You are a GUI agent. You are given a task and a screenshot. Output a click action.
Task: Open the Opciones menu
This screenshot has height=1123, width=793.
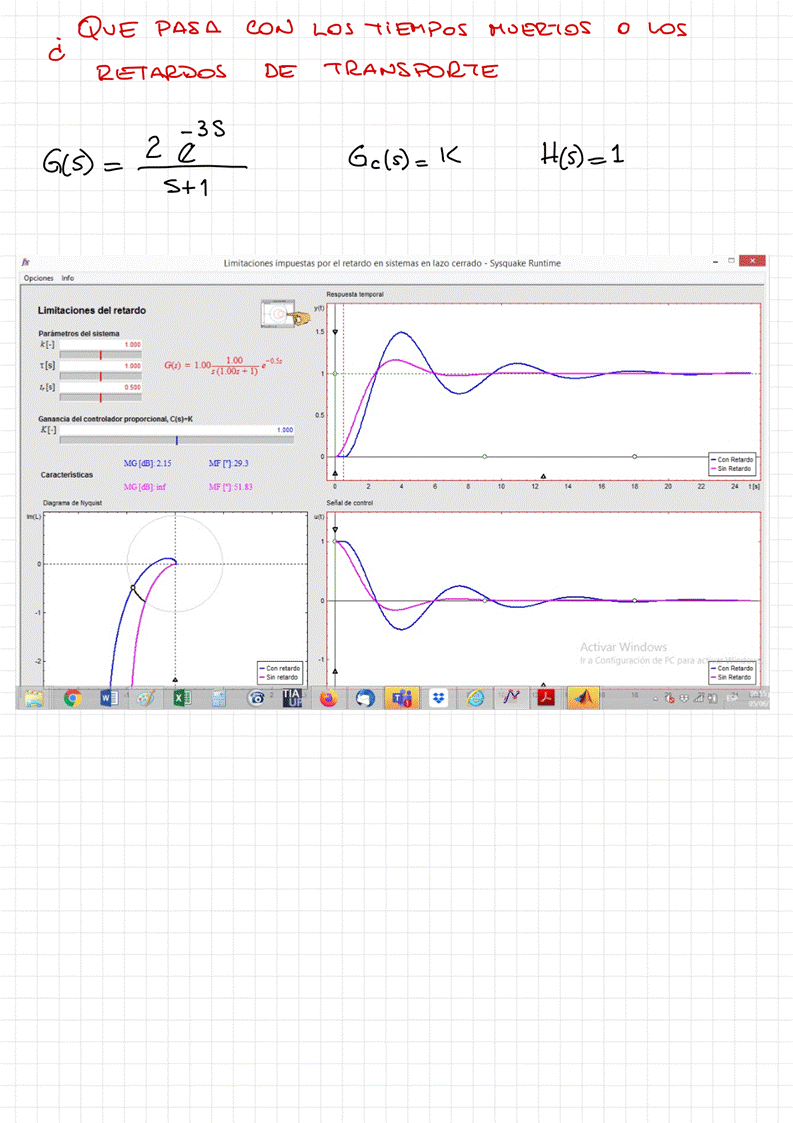[38, 278]
